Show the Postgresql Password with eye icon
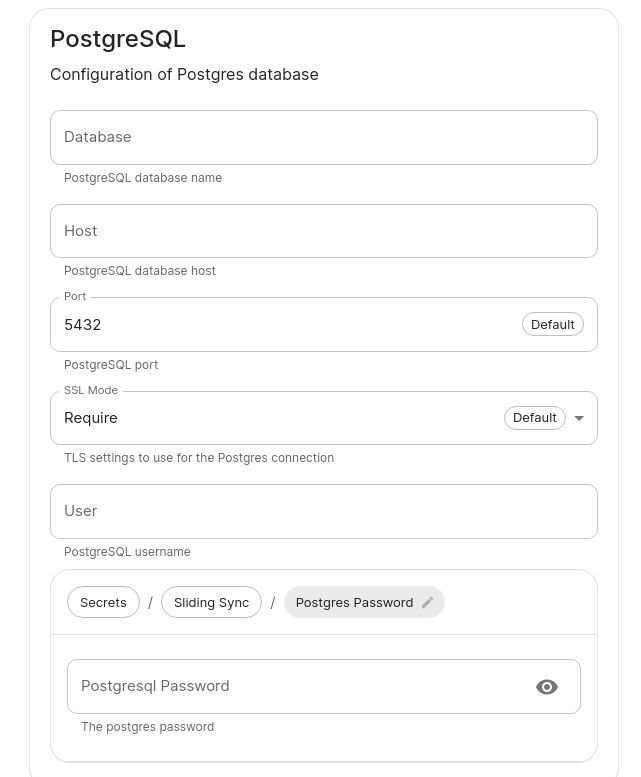 [x=547, y=687]
